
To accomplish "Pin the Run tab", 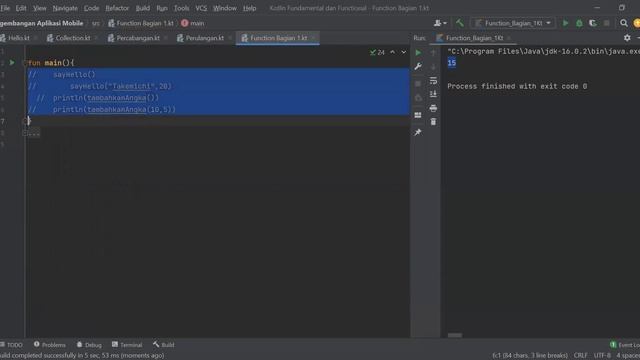I will (x=418, y=132).
